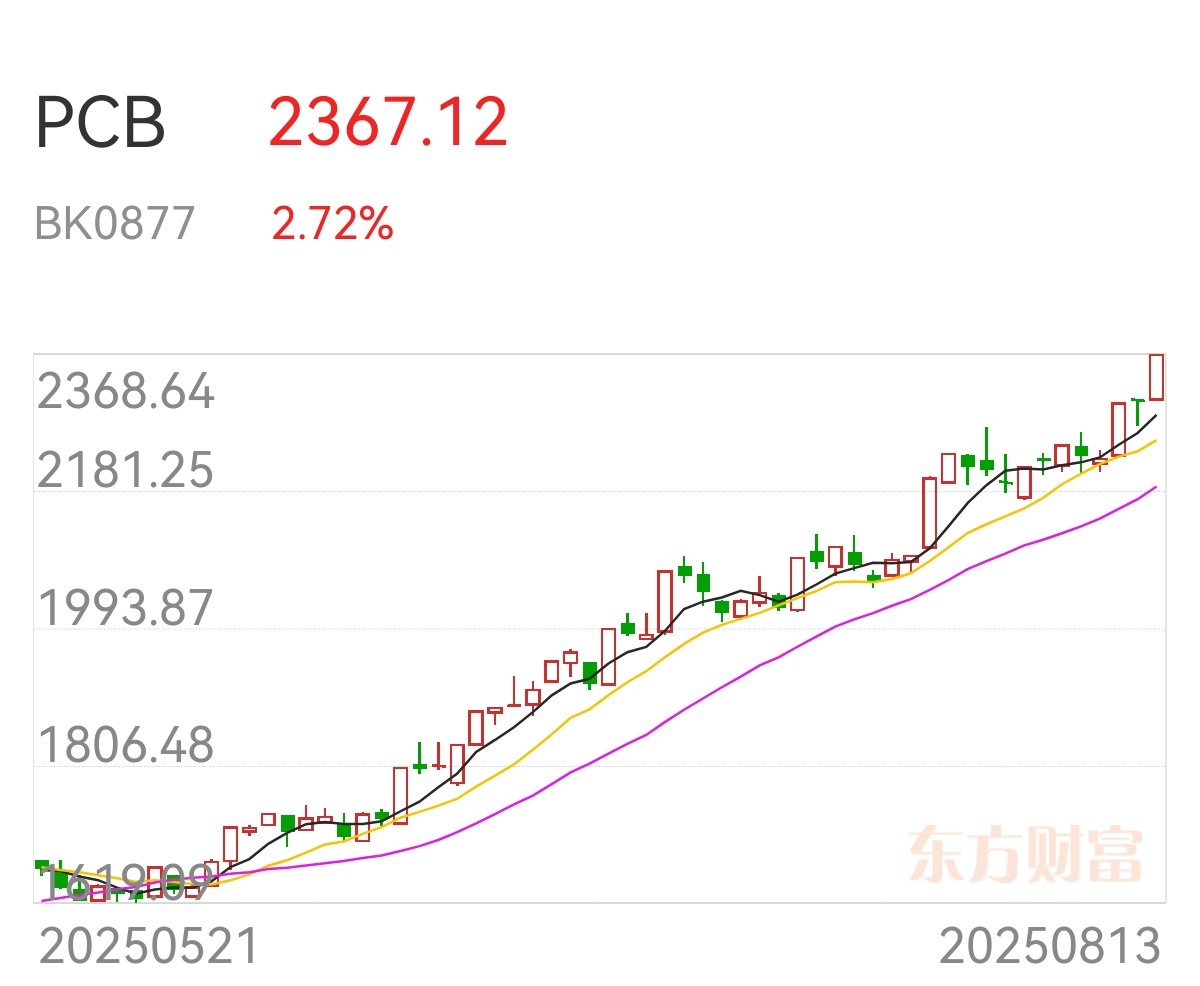The width and height of the screenshot is (1200, 986).
Task: Click the Eastmoney watermark logo
Action: coord(1025,854)
